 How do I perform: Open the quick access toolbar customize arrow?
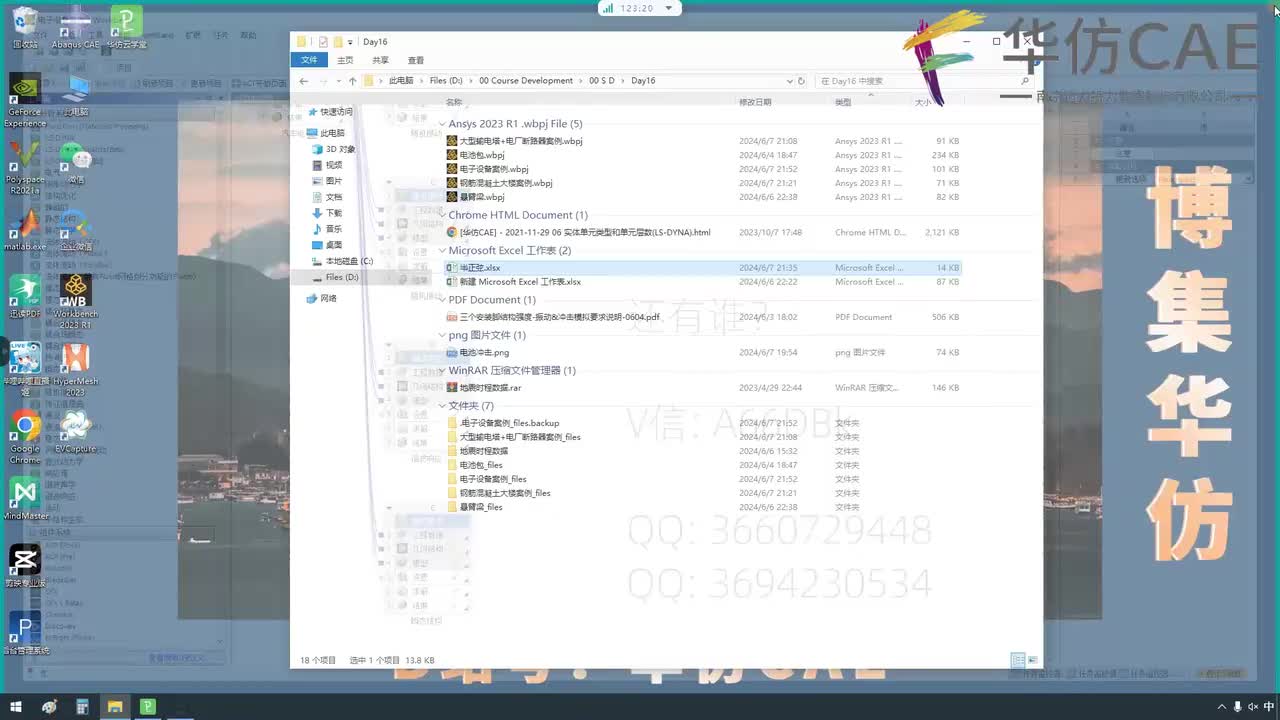tap(351, 42)
